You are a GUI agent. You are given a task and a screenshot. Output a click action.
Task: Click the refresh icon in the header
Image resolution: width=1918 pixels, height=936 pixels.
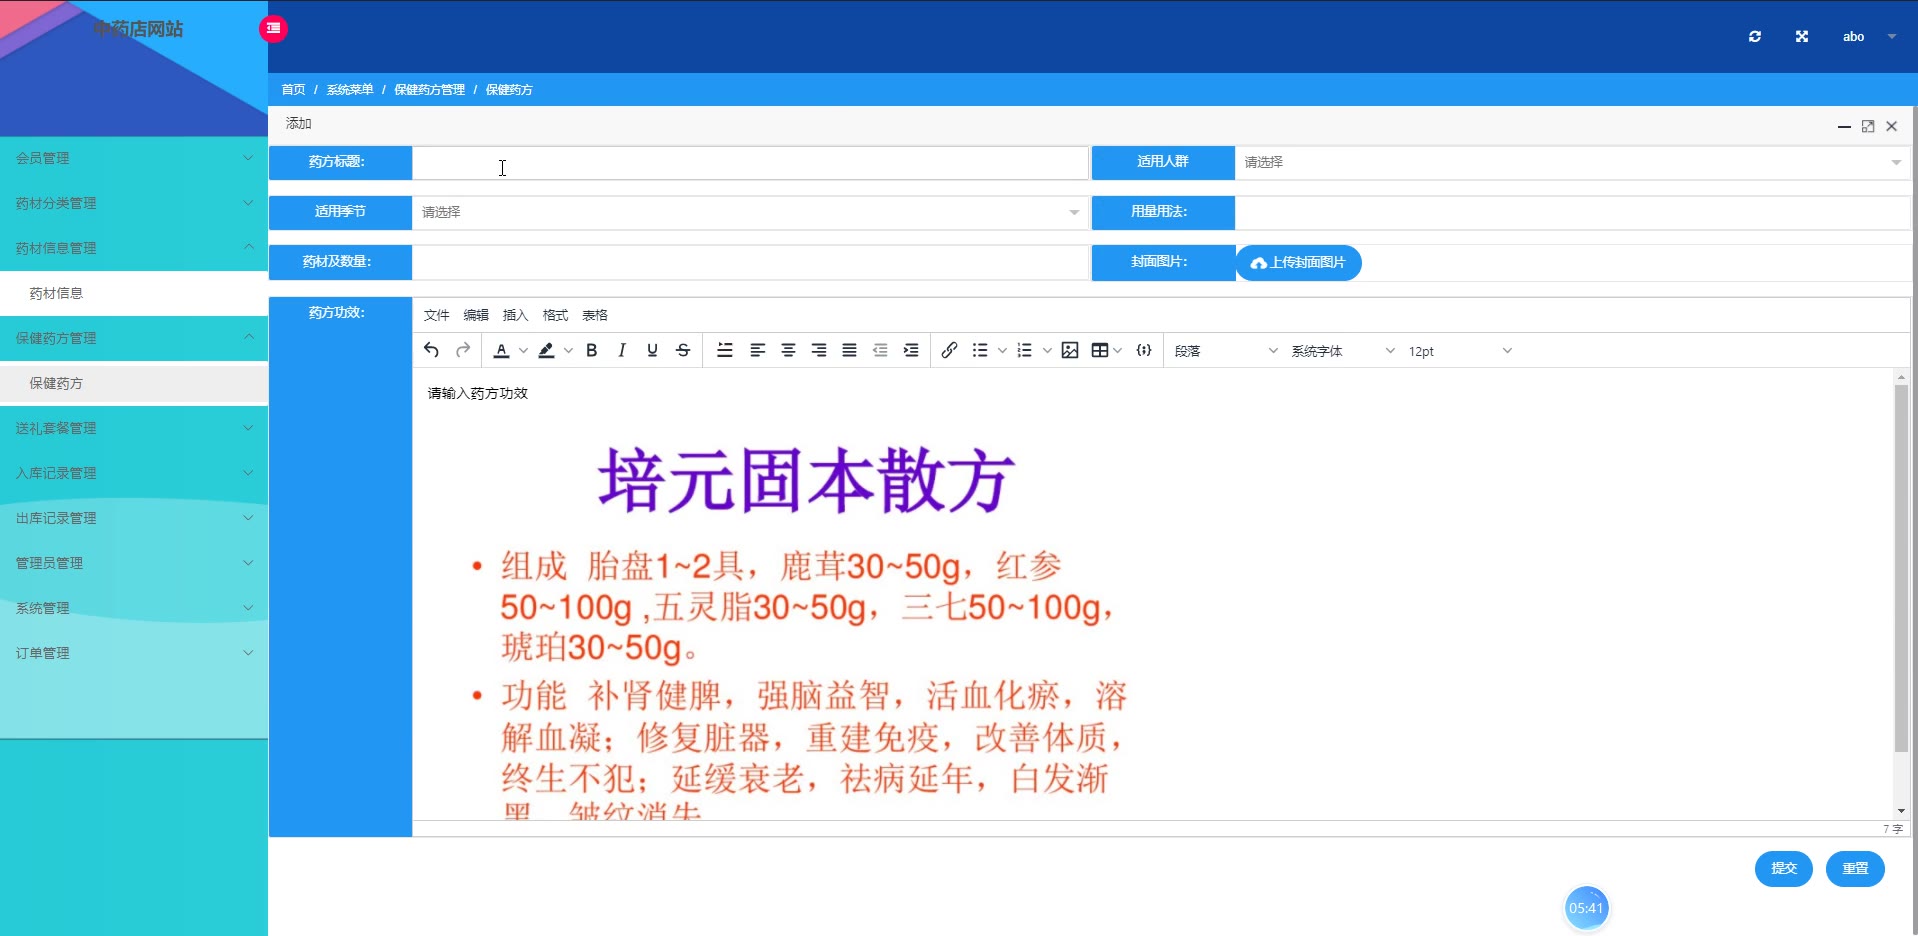pos(1755,37)
